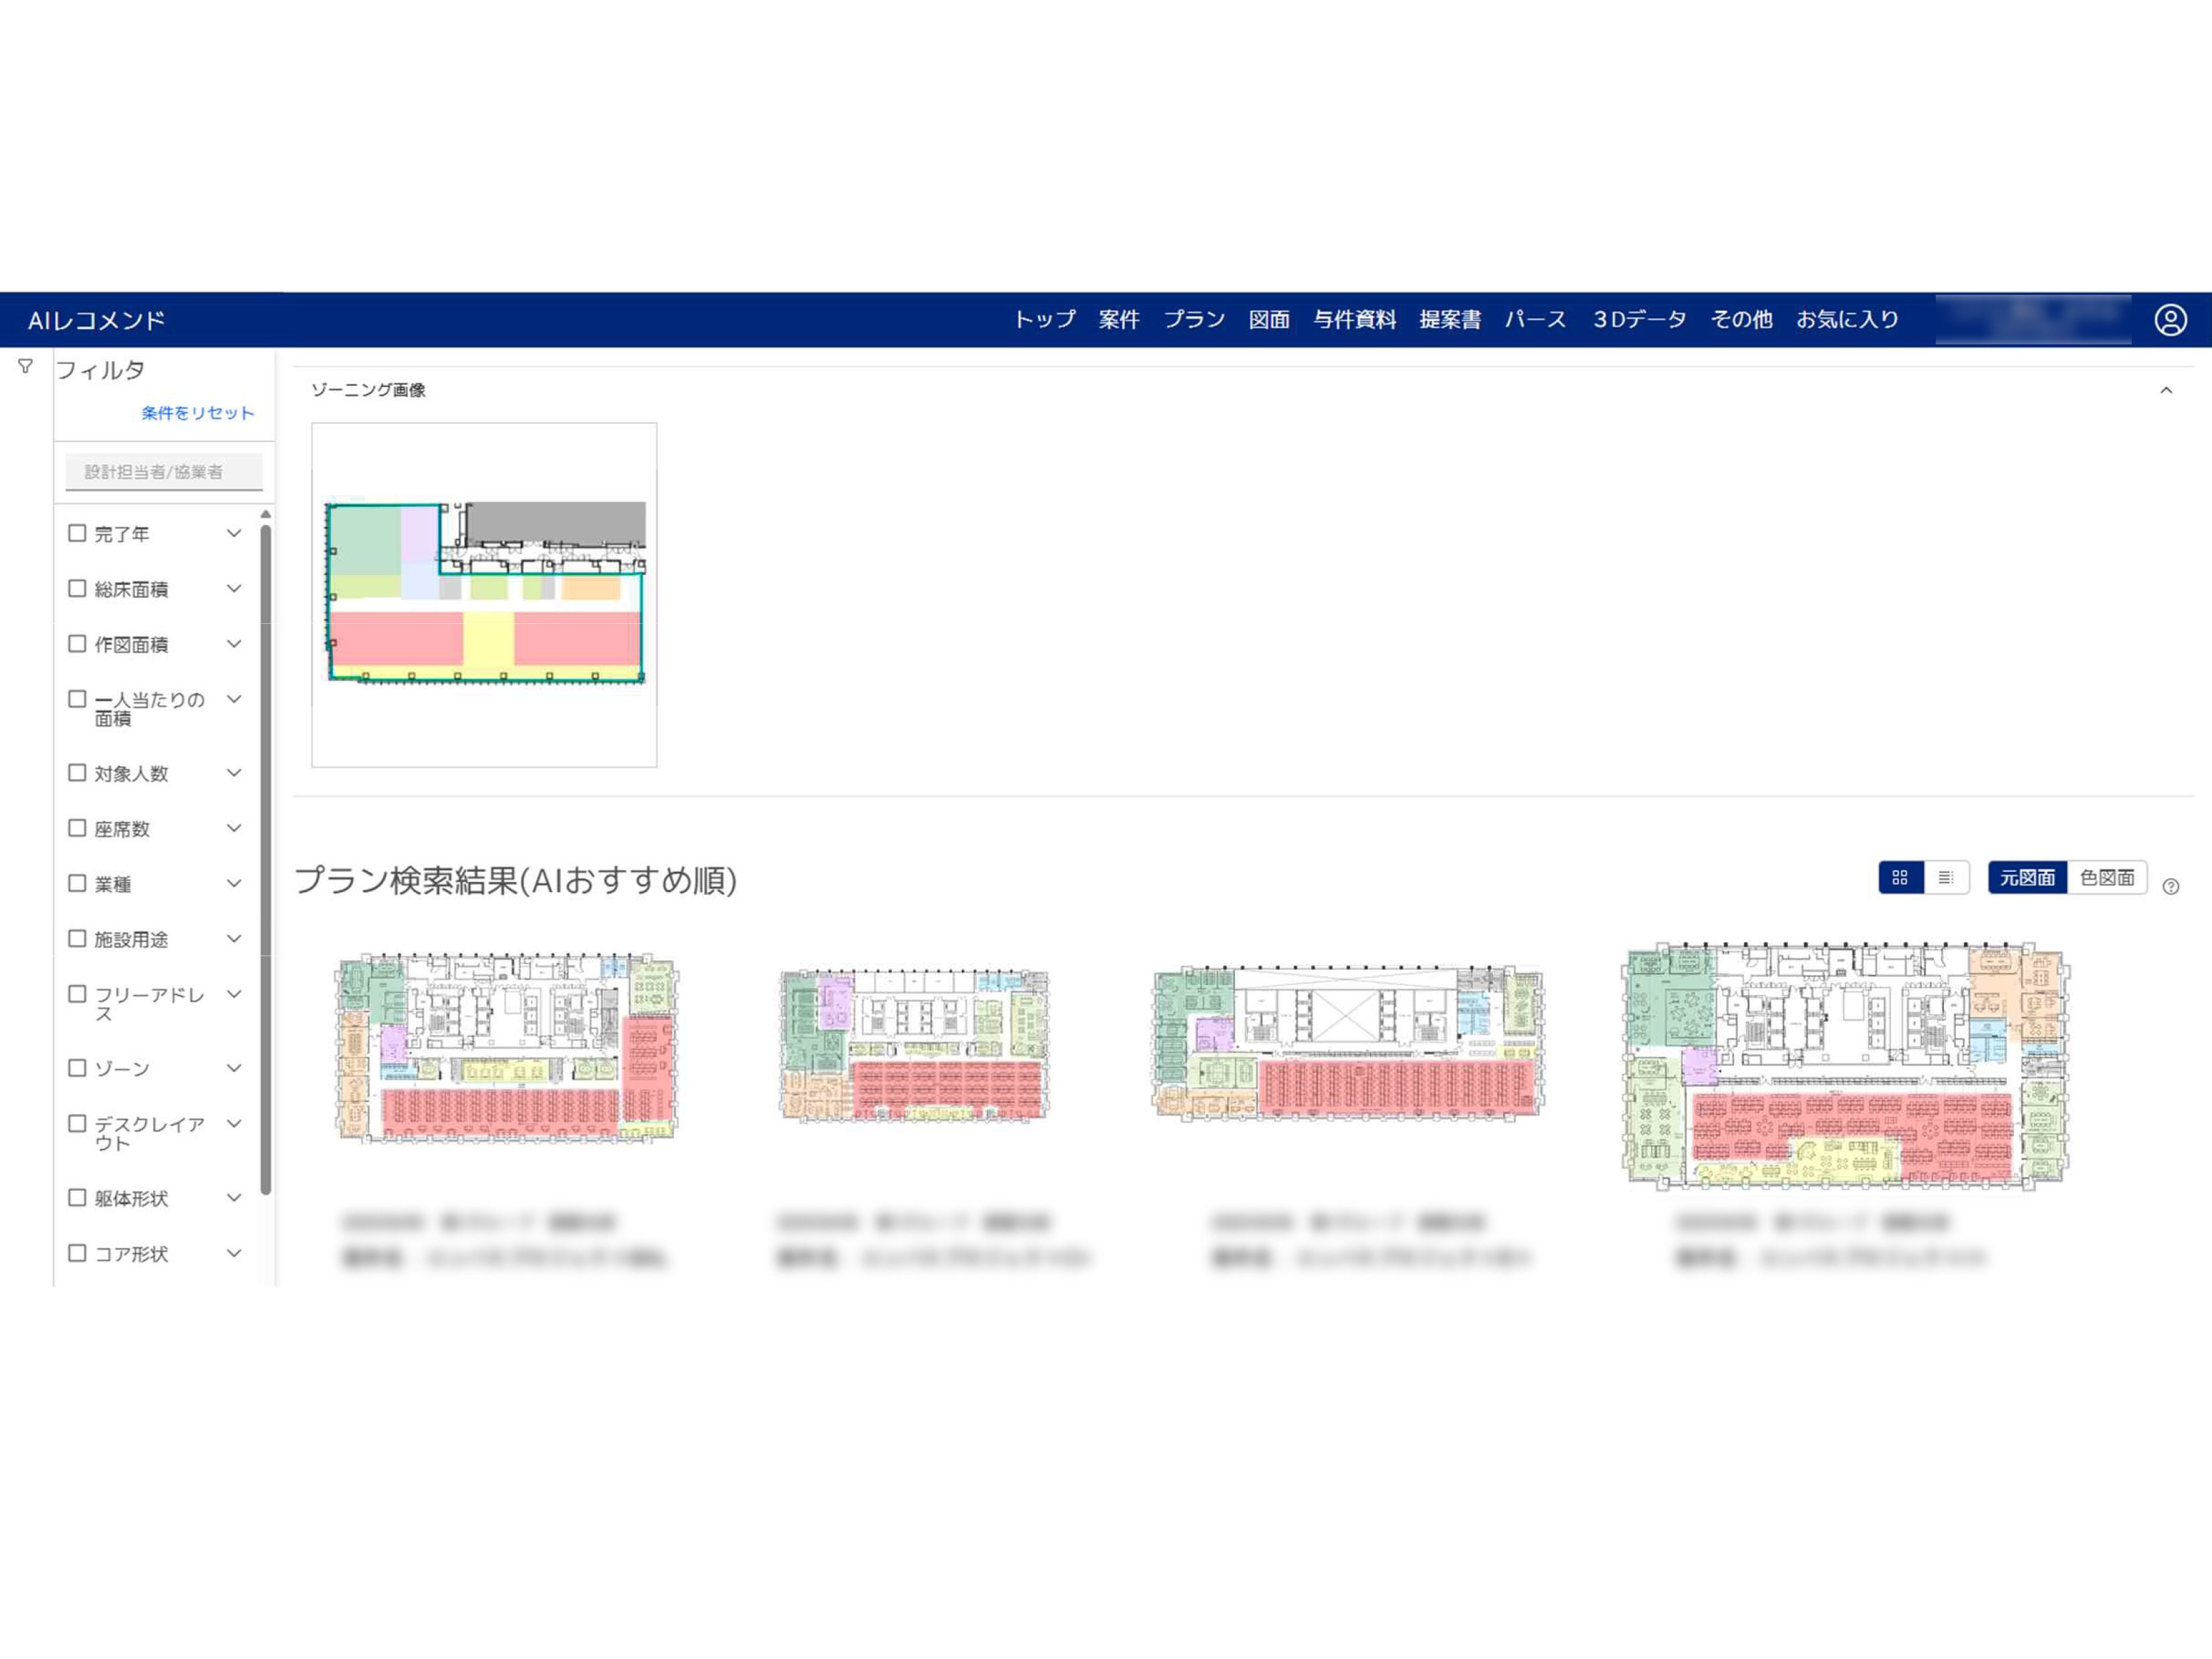Check the フリーアドレス checkbox
The width and height of the screenshot is (2212, 1659).
77,994
